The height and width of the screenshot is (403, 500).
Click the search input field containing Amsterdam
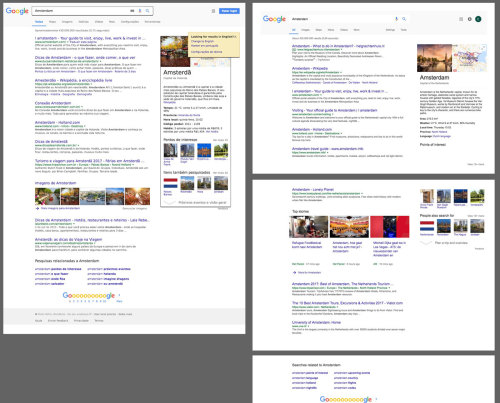pyautogui.click(x=82, y=11)
